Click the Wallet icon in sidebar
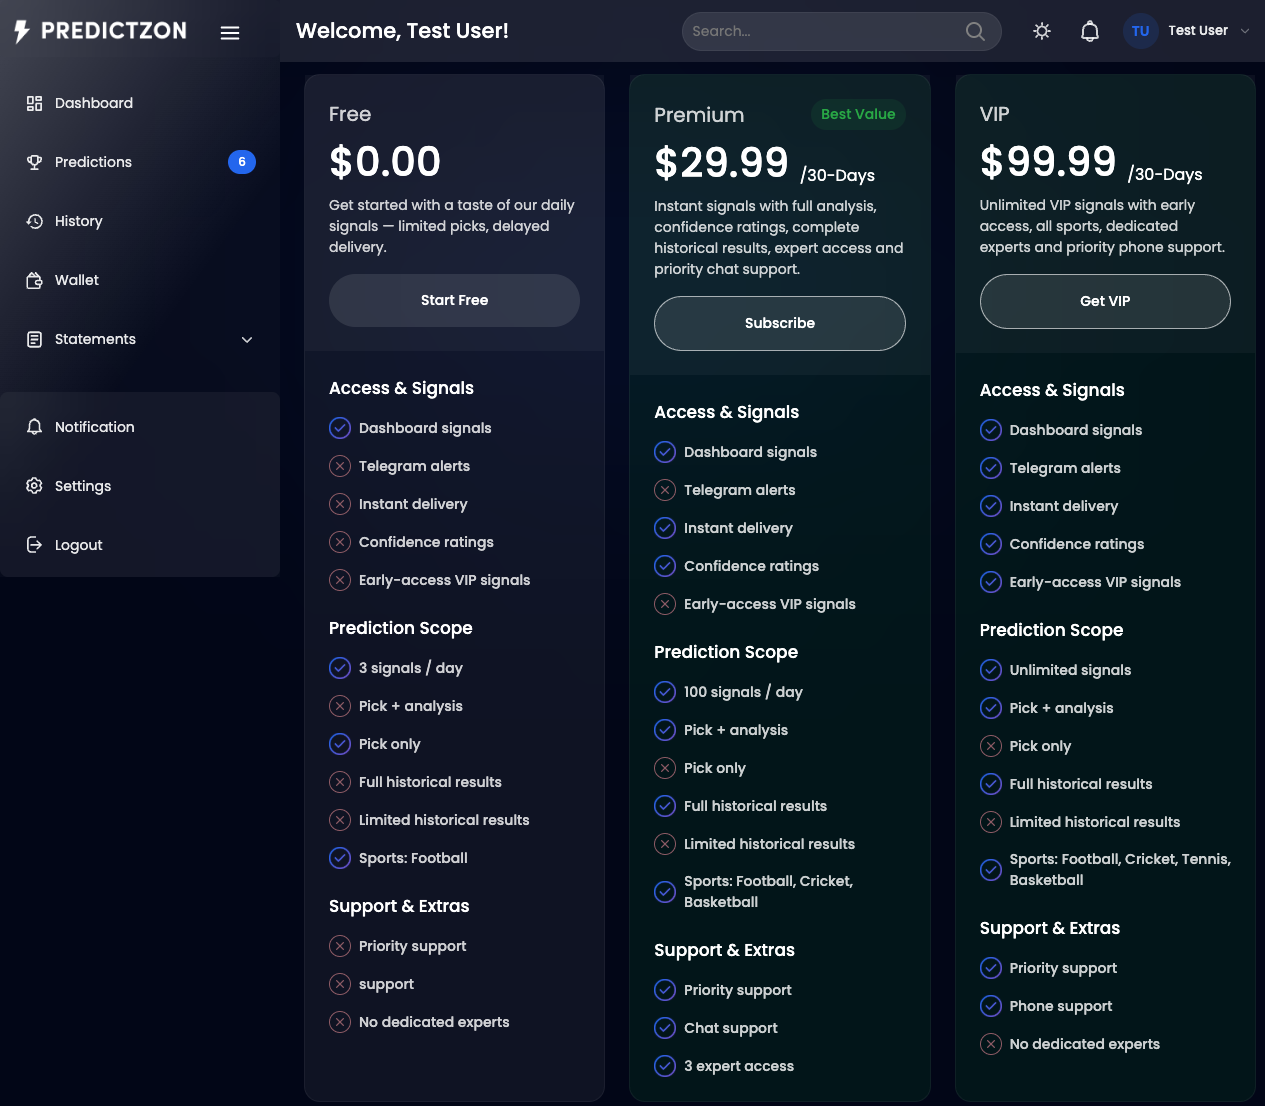Screen dimensions: 1265x1106 click(x=34, y=280)
